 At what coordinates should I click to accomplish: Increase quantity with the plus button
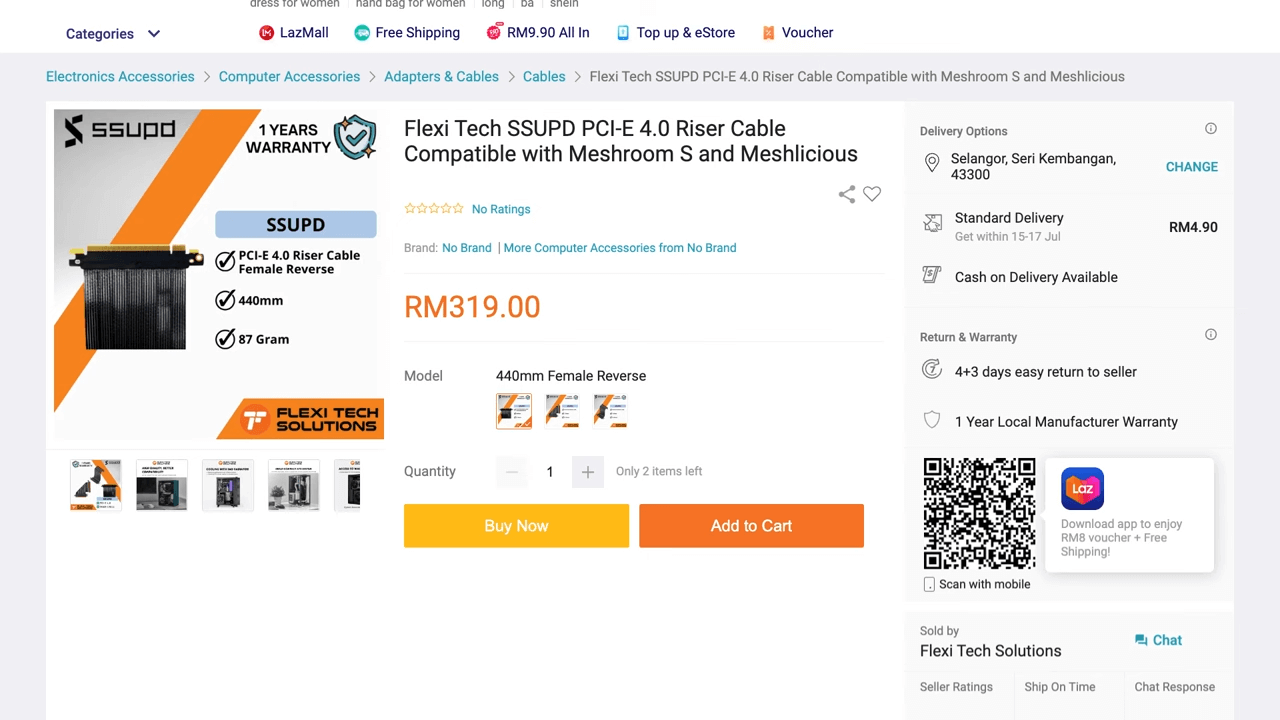pyautogui.click(x=588, y=472)
